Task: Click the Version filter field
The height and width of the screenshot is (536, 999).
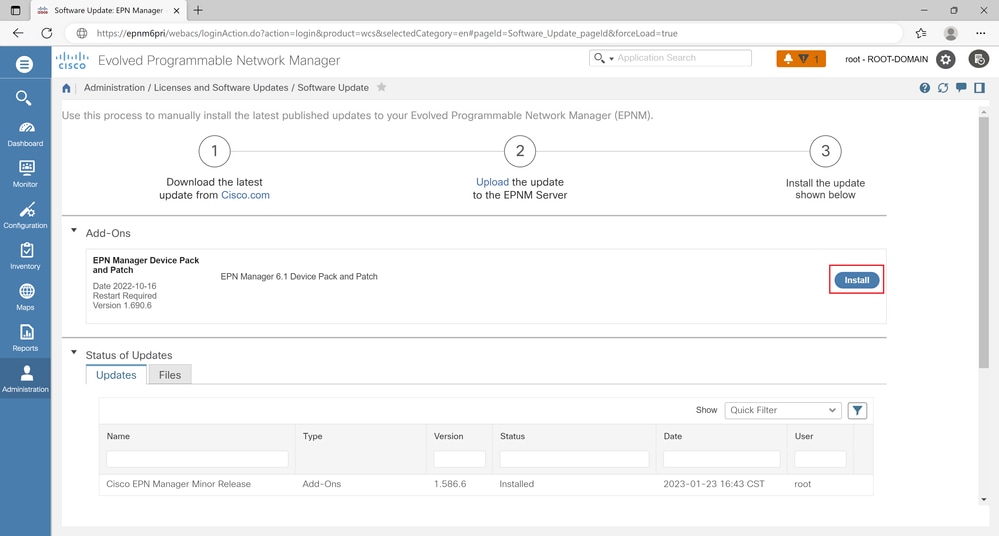Action: pos(459,459)
